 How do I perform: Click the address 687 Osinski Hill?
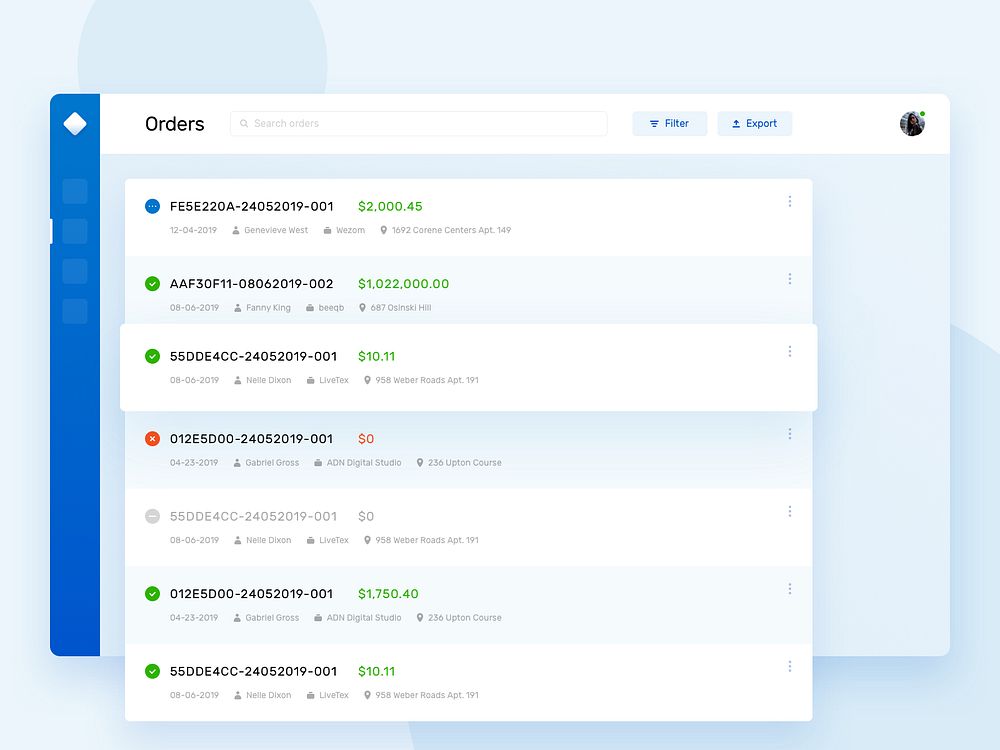(401, 307)
